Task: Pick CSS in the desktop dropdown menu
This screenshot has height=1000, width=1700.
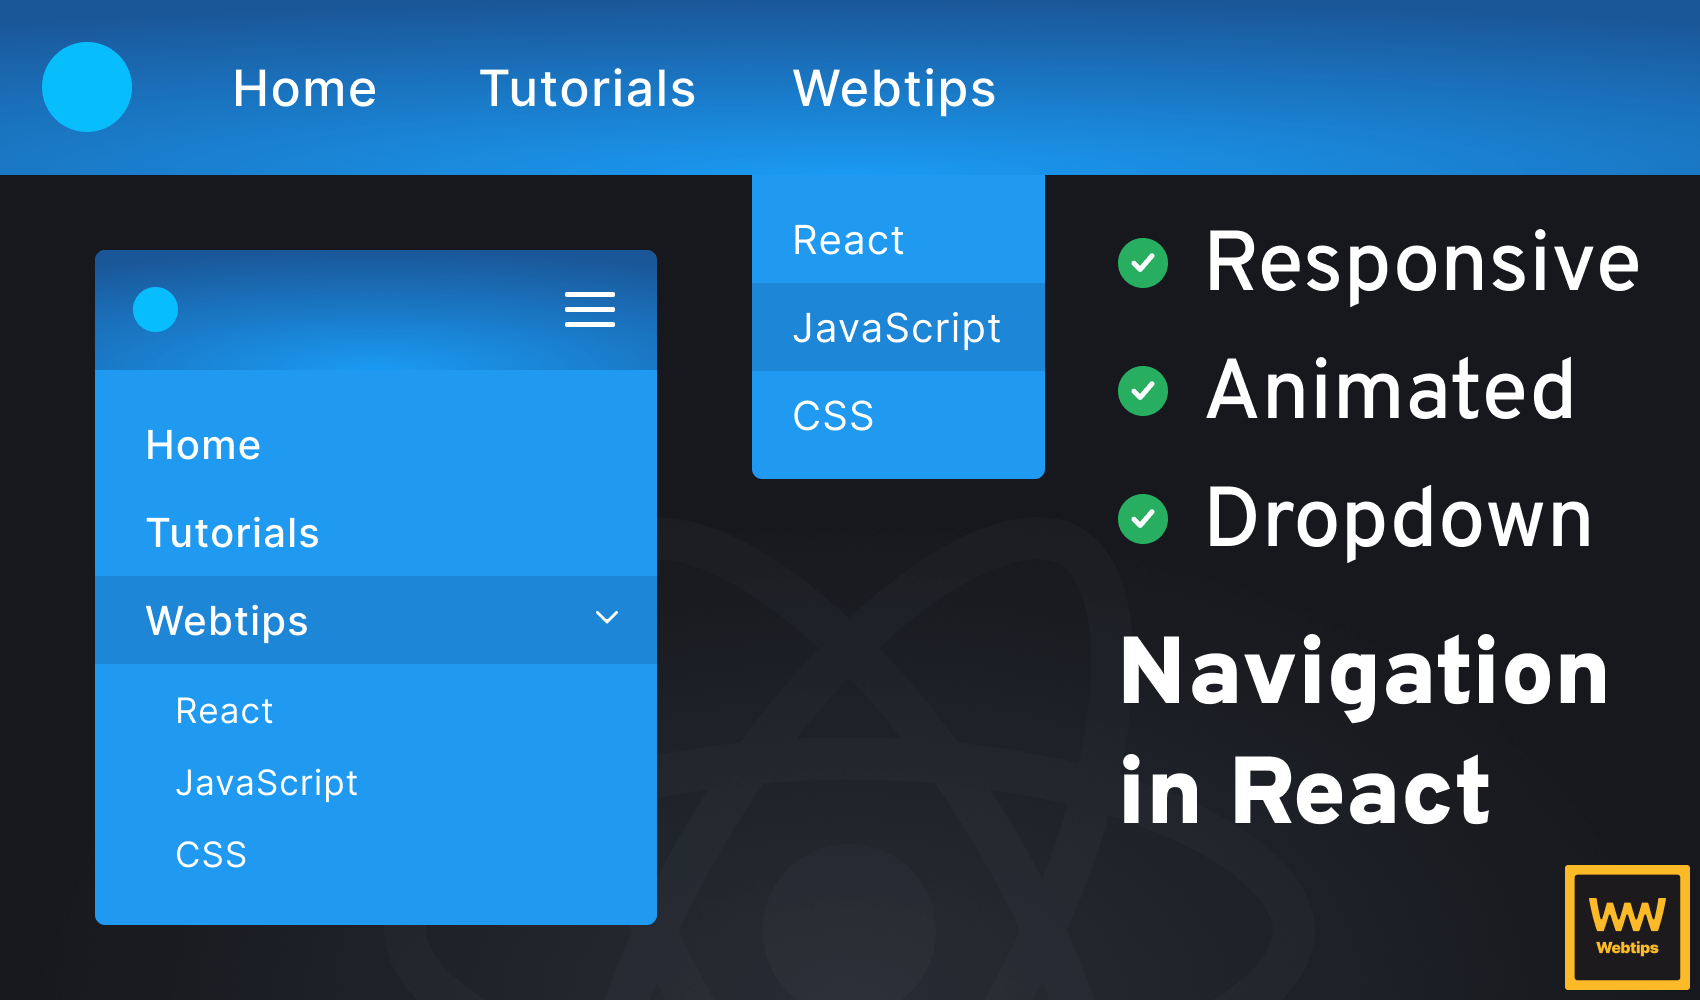Action: point(833,416)
